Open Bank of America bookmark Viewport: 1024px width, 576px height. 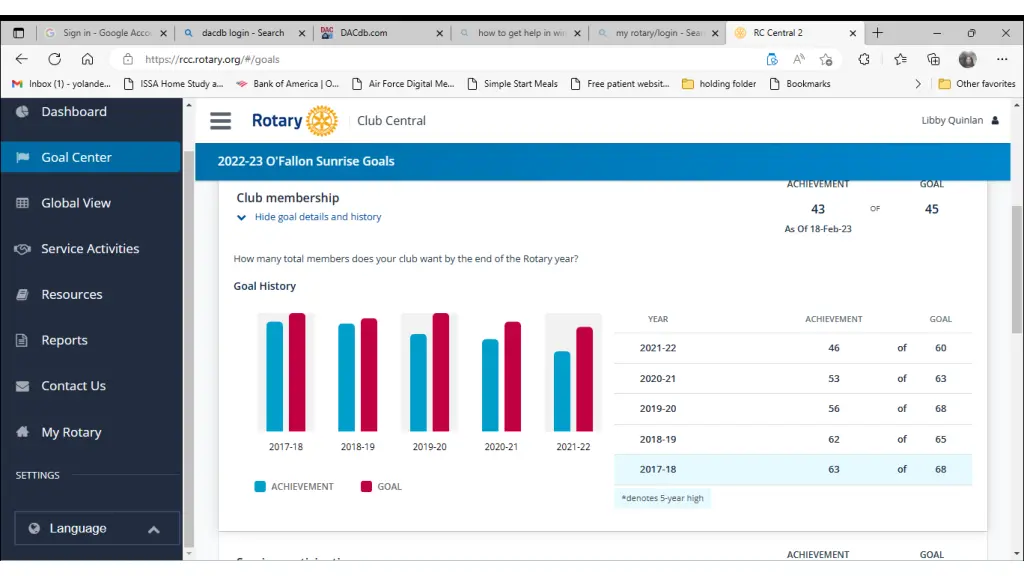[288, 84]
